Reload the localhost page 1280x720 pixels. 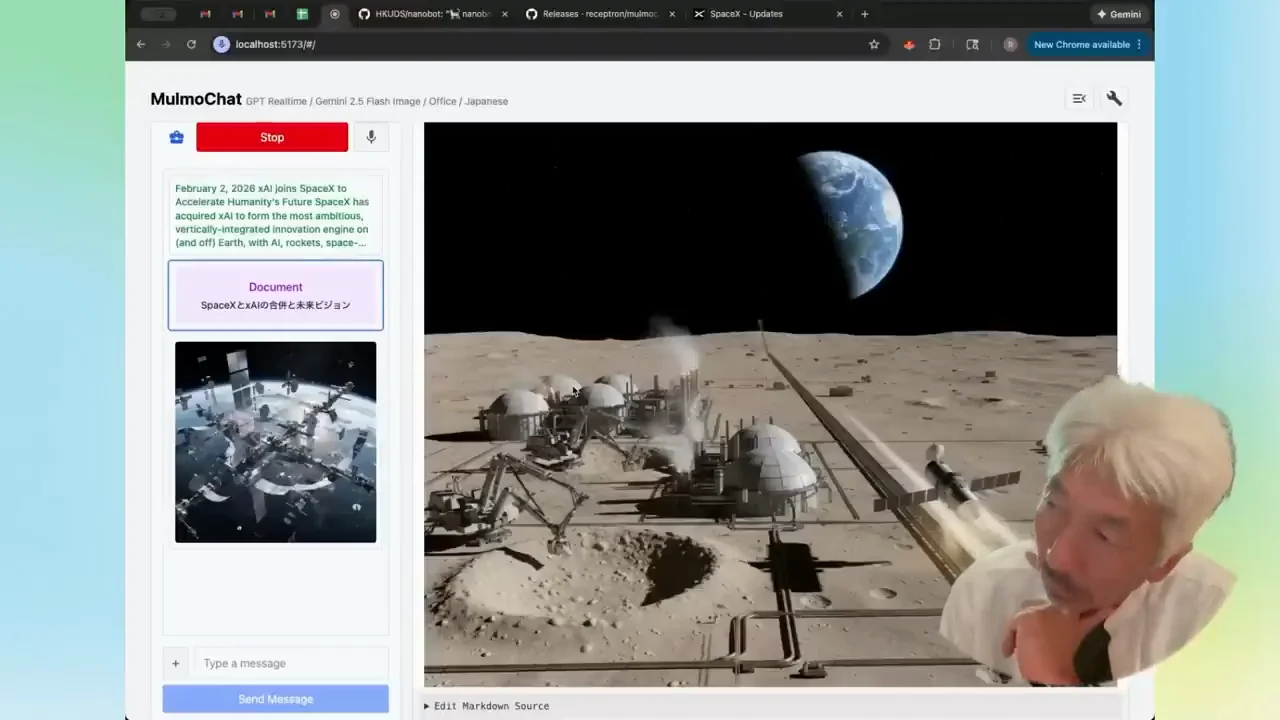pos(191,44)
